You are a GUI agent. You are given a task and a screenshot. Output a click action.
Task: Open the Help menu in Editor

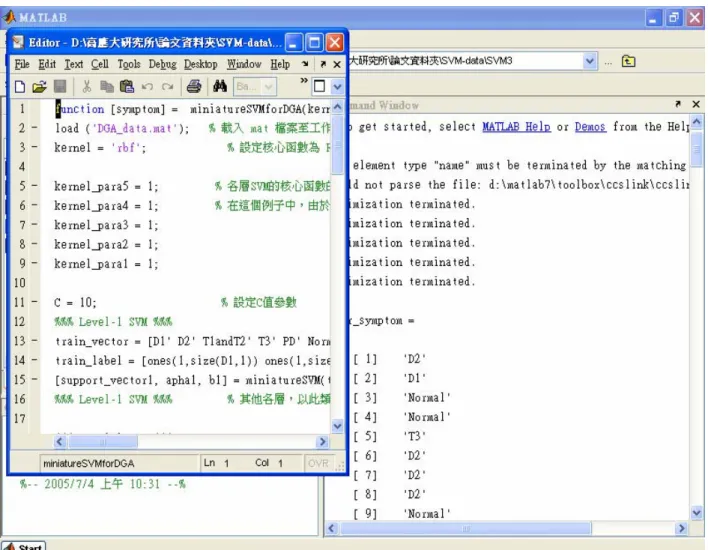pyautogui.click(x=280, y=65)
